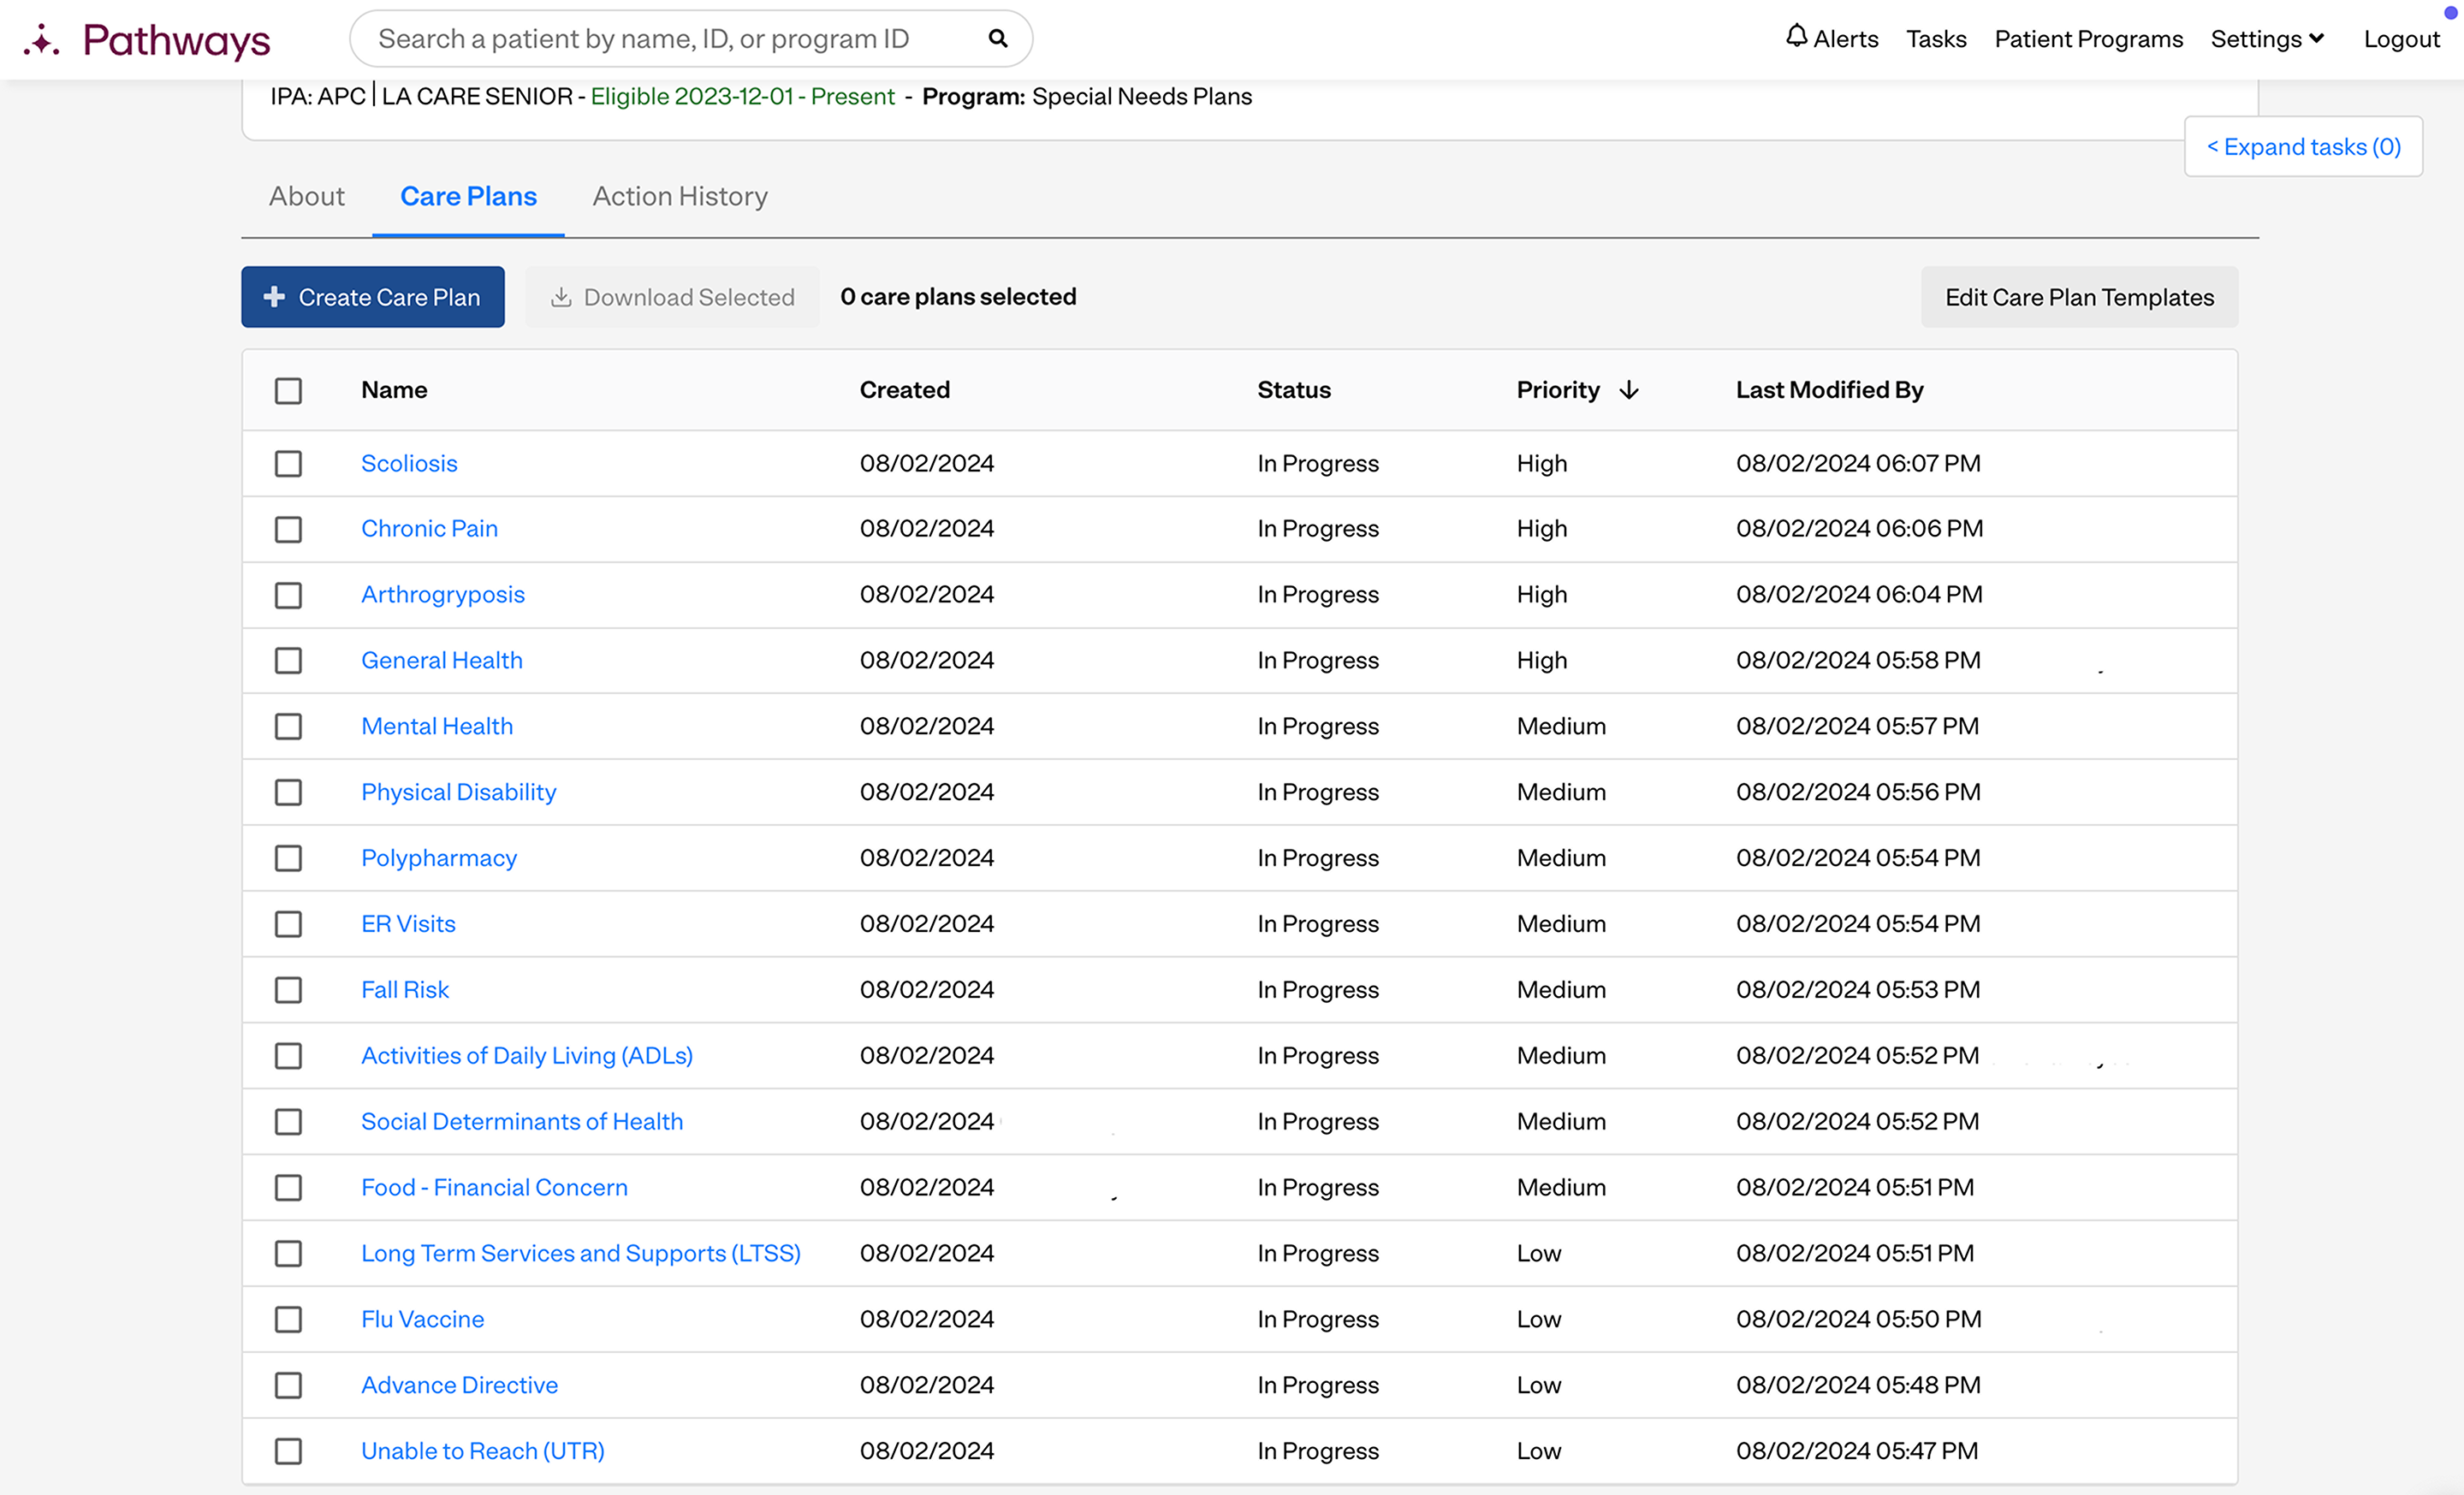The image size is (2464, 1495).
Task: Open the Action History tab
Action: point(680,196)
